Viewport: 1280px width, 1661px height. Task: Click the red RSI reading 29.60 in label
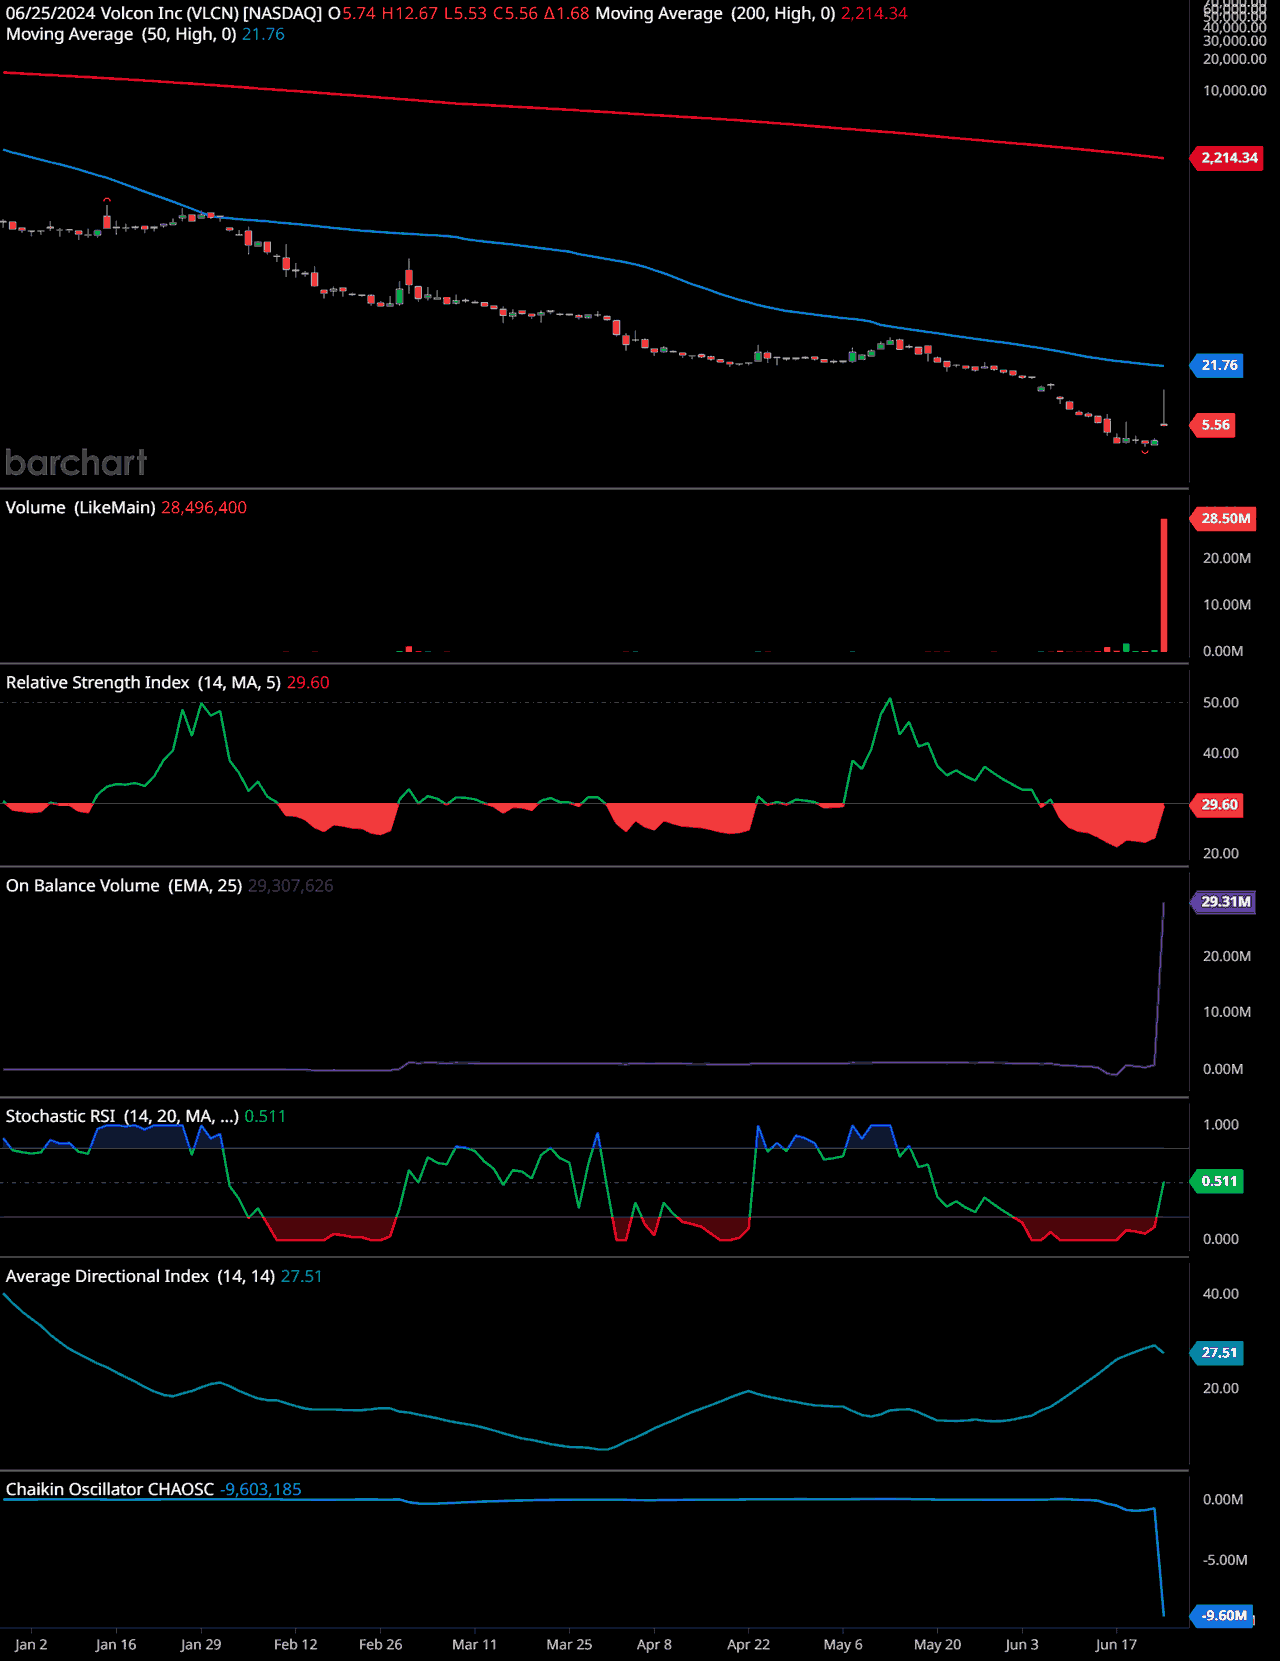tap(308, 683)
